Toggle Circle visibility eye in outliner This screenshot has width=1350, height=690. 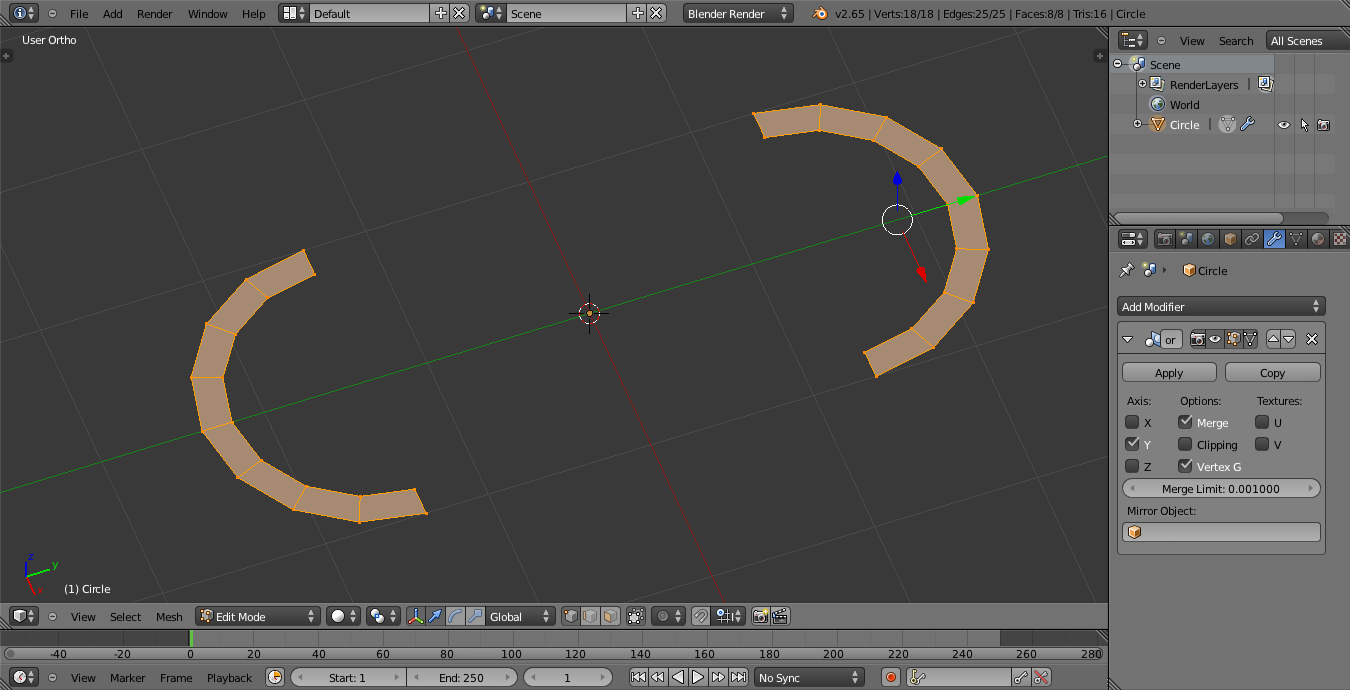[x=1284, y=125]
